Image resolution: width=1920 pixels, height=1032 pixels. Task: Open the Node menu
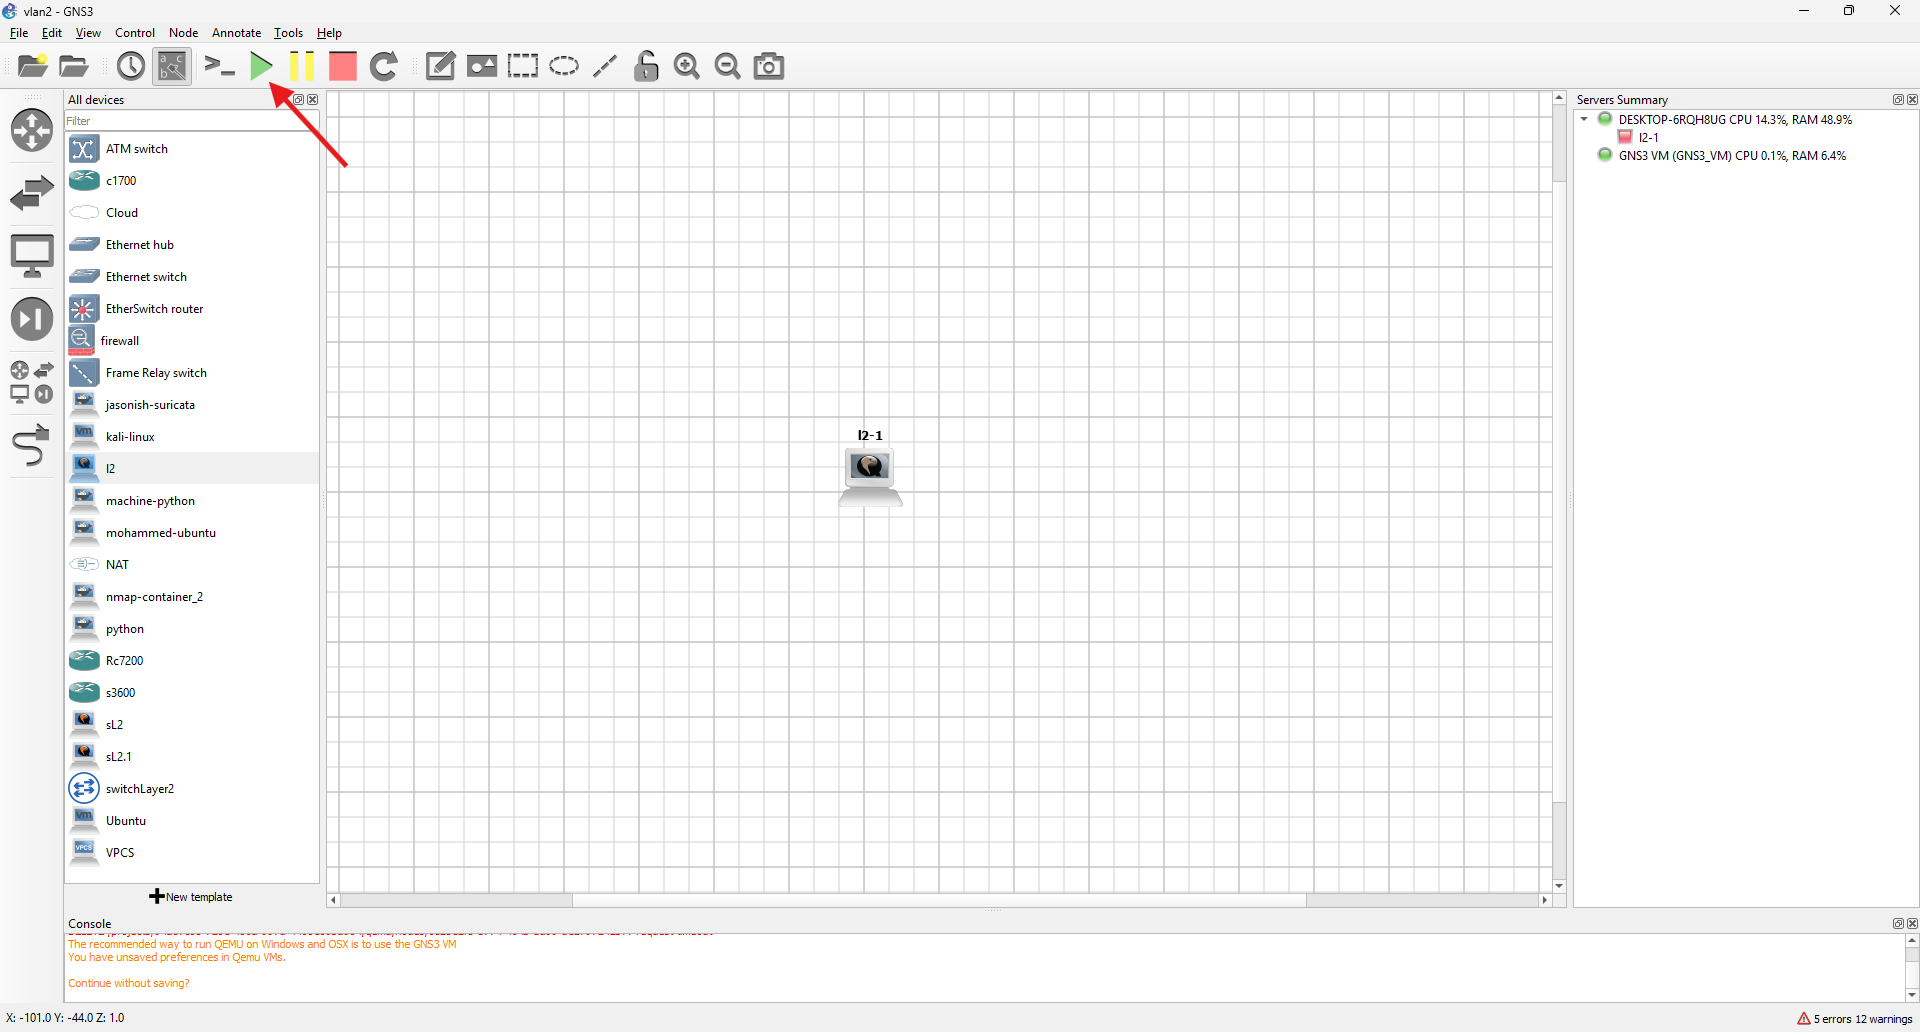(x=183, y=33)
